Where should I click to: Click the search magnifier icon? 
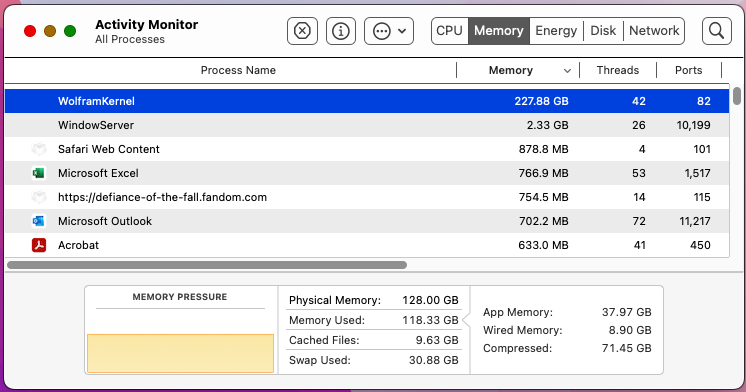(x=717, y=31)
